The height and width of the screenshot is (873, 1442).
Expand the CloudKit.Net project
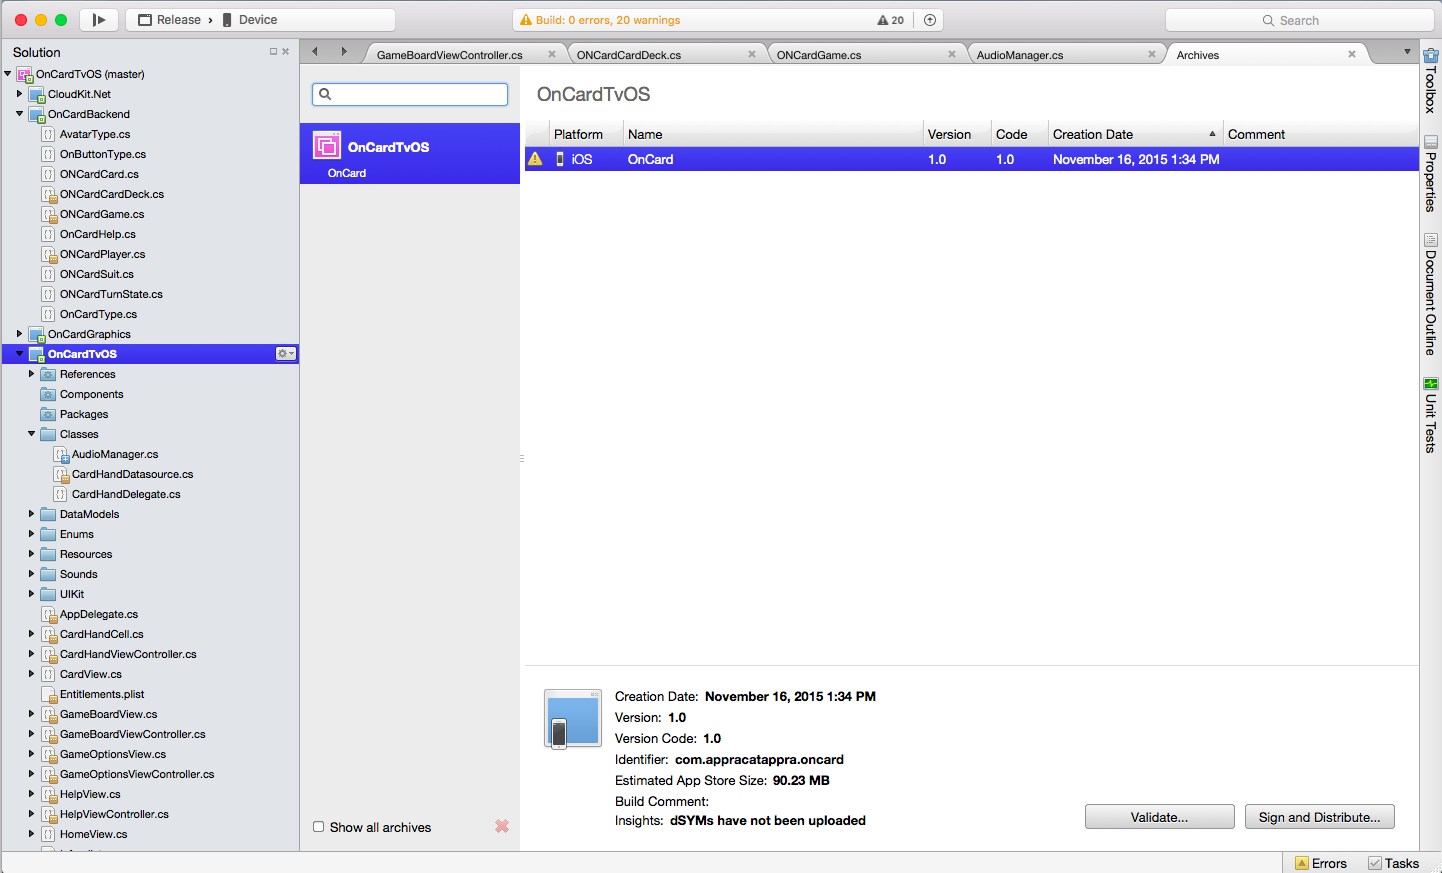pos(19,94)
